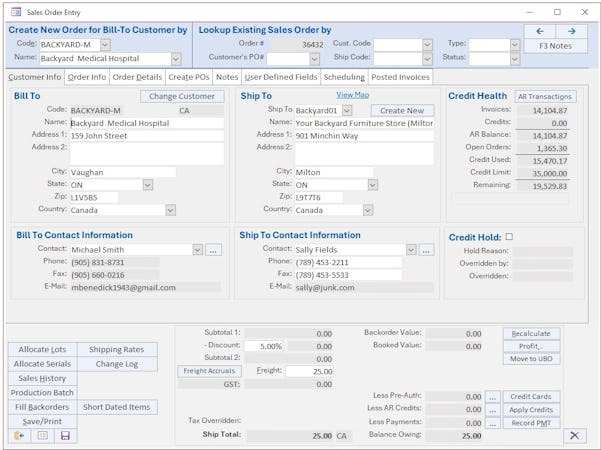Screen dimensions: 601x450
Task: Click the Fill Backorders button
Action: coord(42,407)
